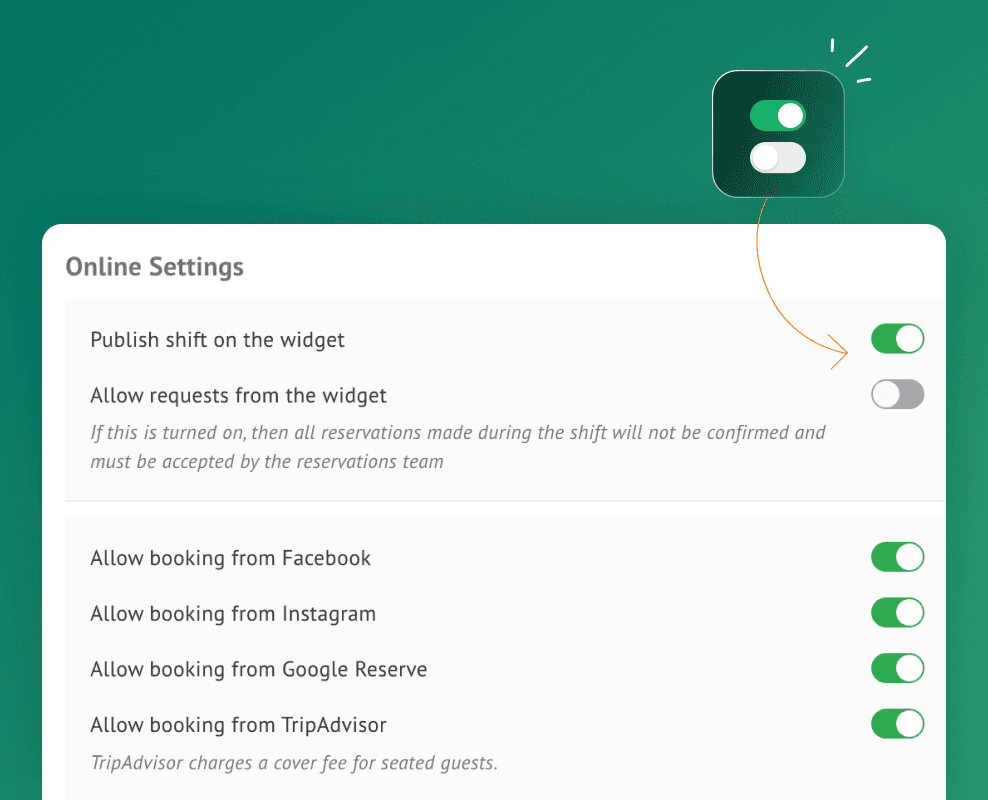Select the 'Publish shift on the widget' label
This screenshot has height=800, width=988.
[217, 340]
